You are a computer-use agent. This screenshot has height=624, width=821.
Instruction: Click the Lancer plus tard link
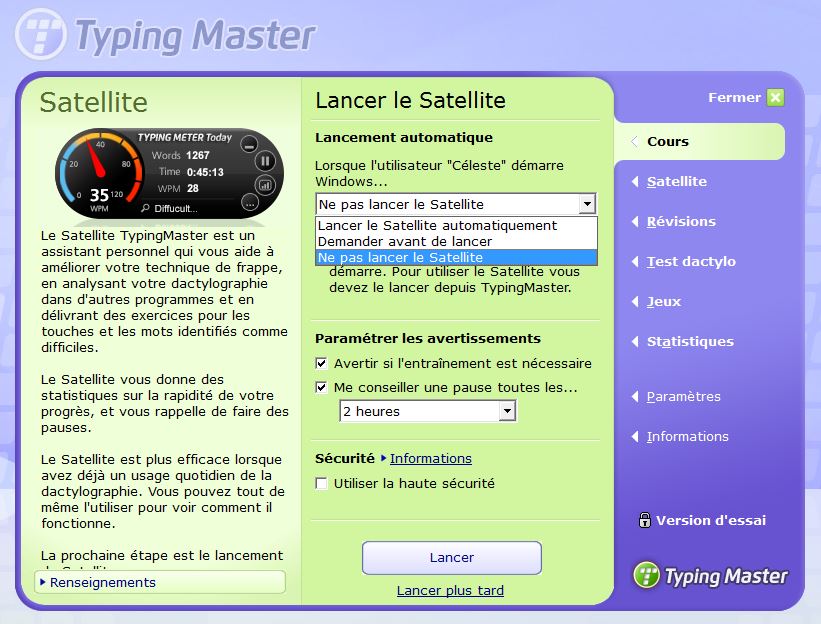coord(450,590)
